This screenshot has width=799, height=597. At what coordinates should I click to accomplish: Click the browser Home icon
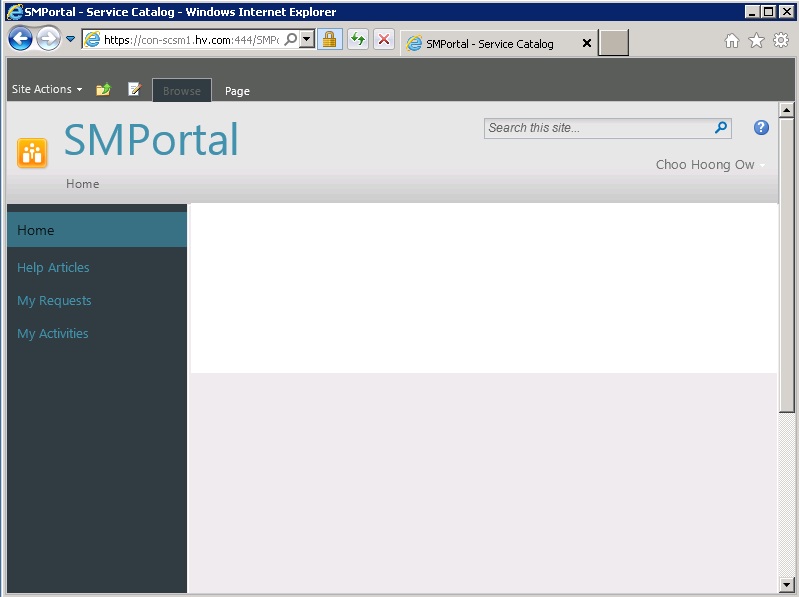[x=732, y=40]
